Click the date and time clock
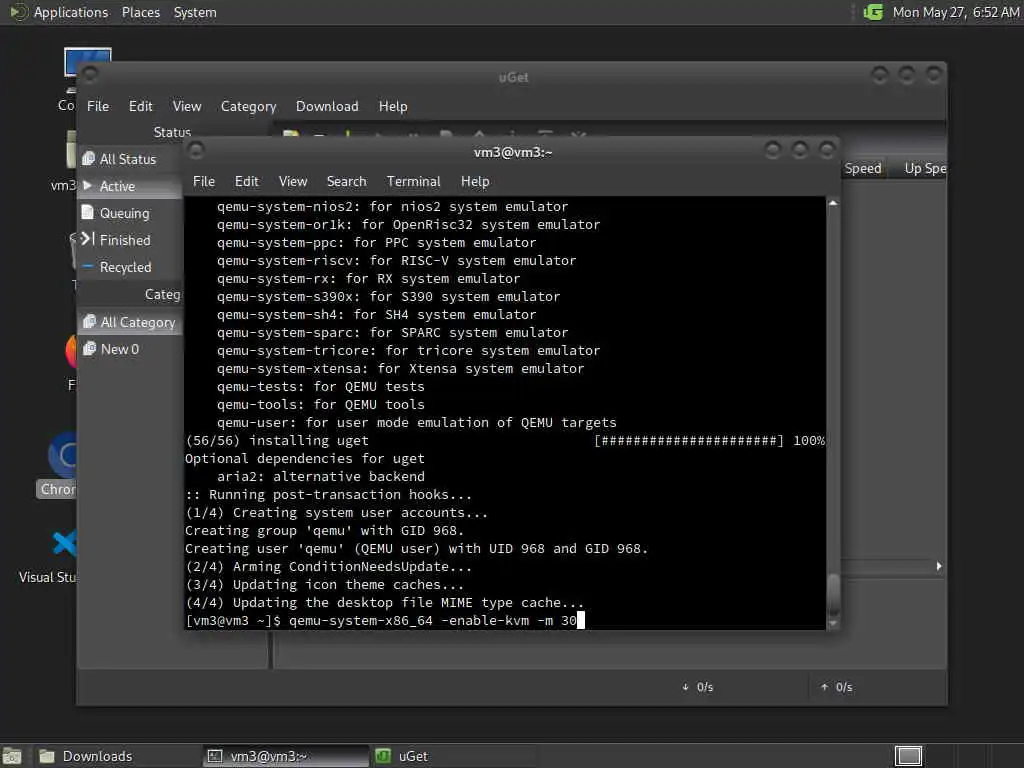The image size is (1024, 768). tap(956, 12)
